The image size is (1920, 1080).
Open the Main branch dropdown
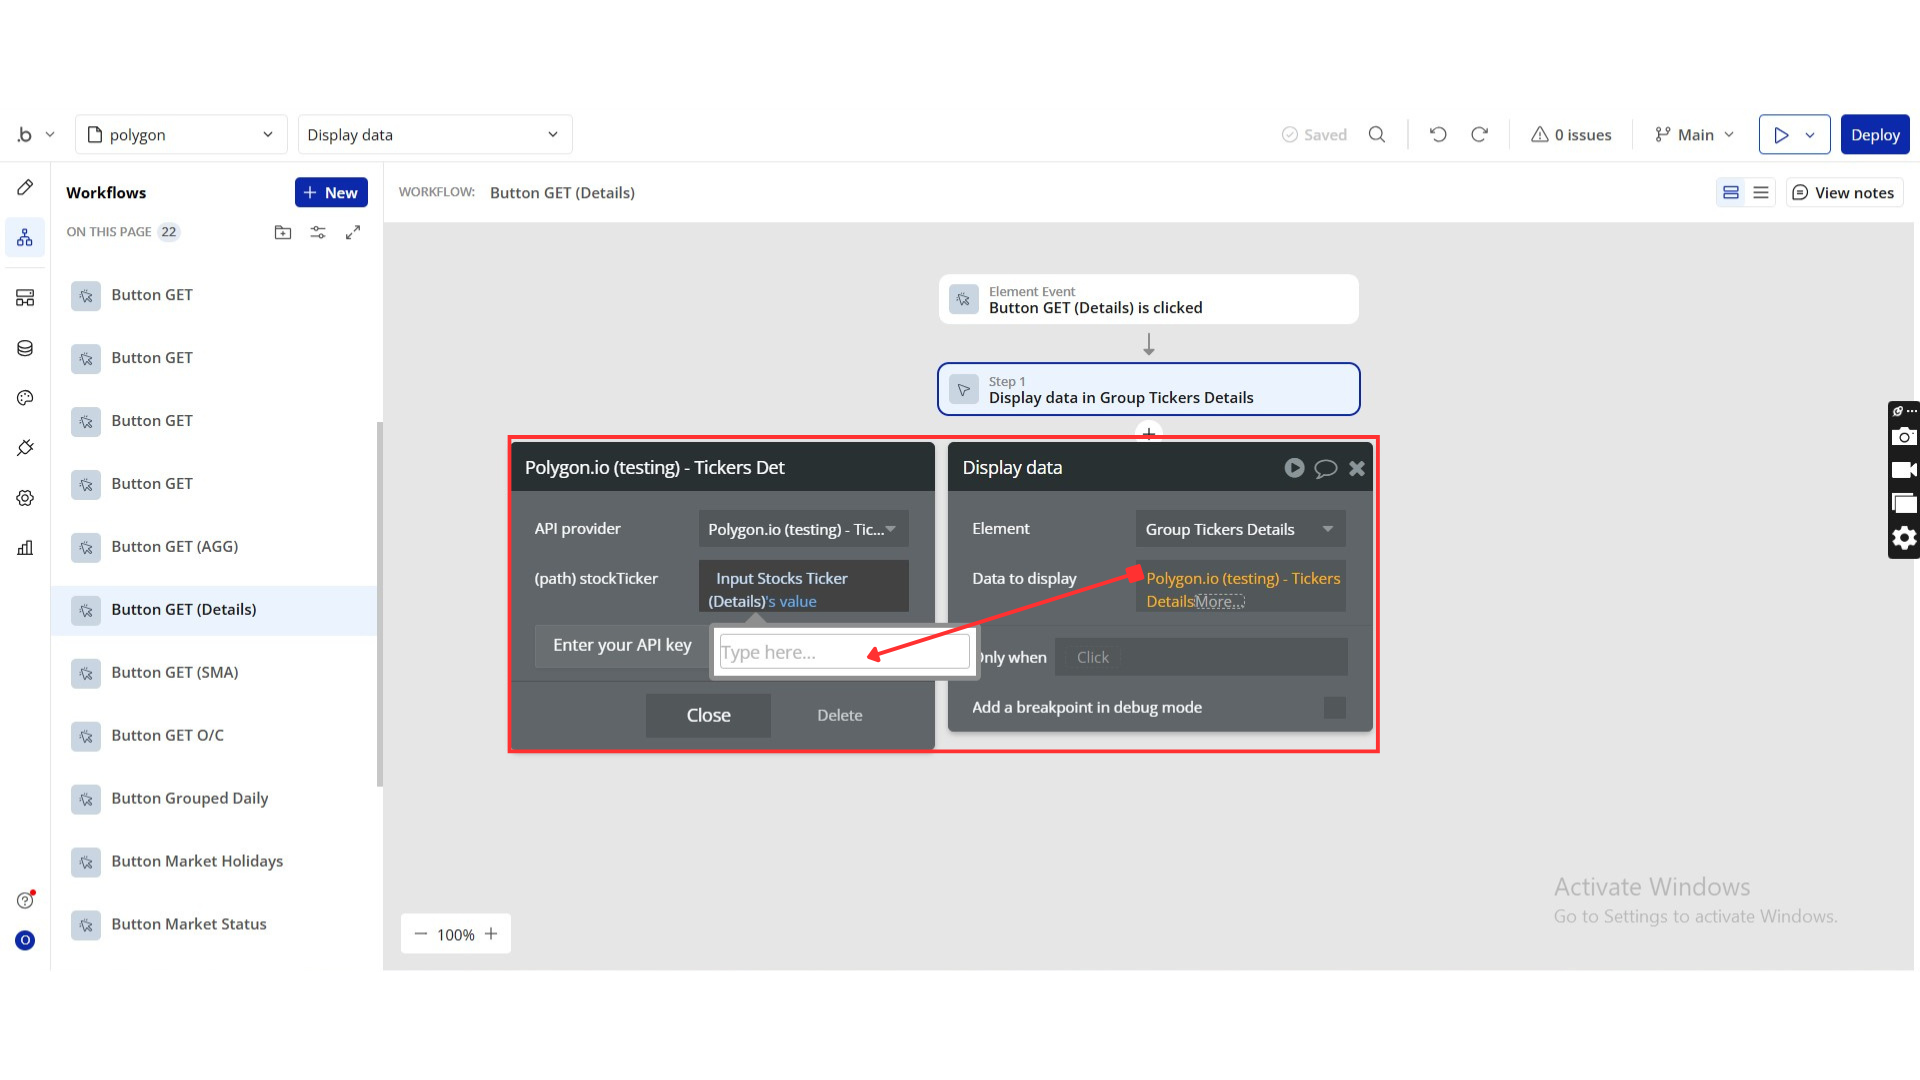click(1695, 135)
